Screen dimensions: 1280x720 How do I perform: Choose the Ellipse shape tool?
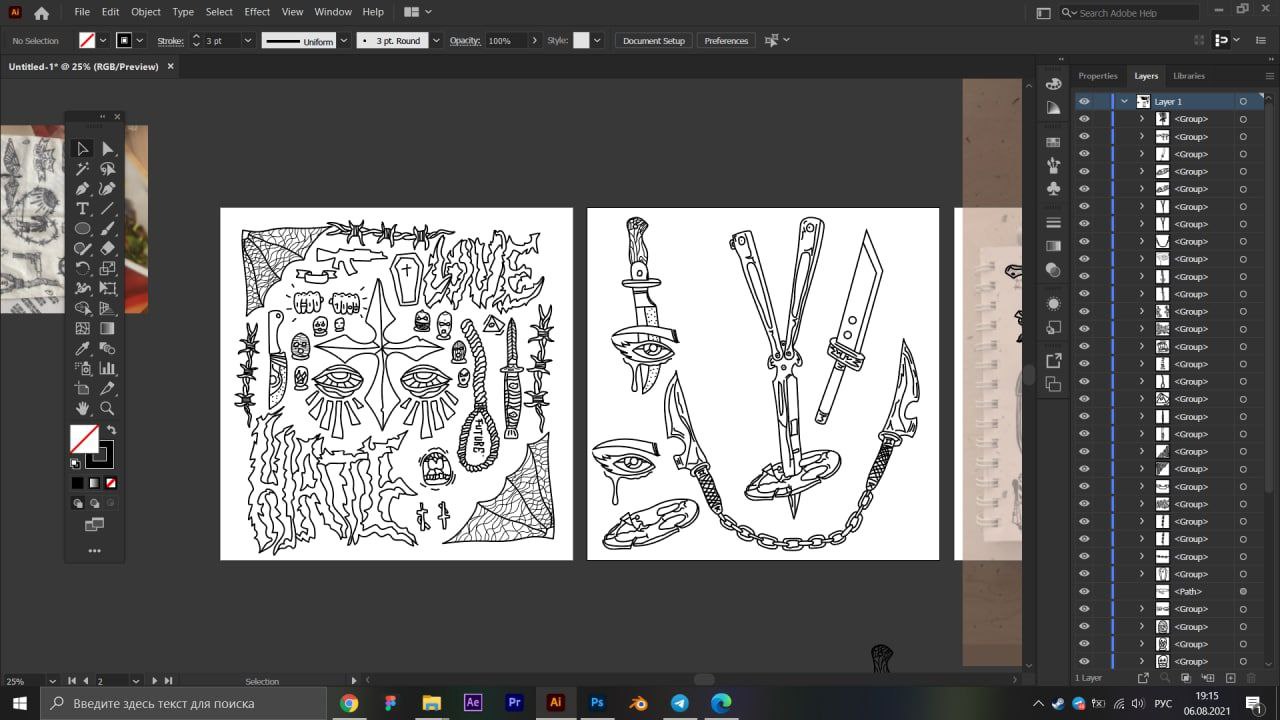83,229
